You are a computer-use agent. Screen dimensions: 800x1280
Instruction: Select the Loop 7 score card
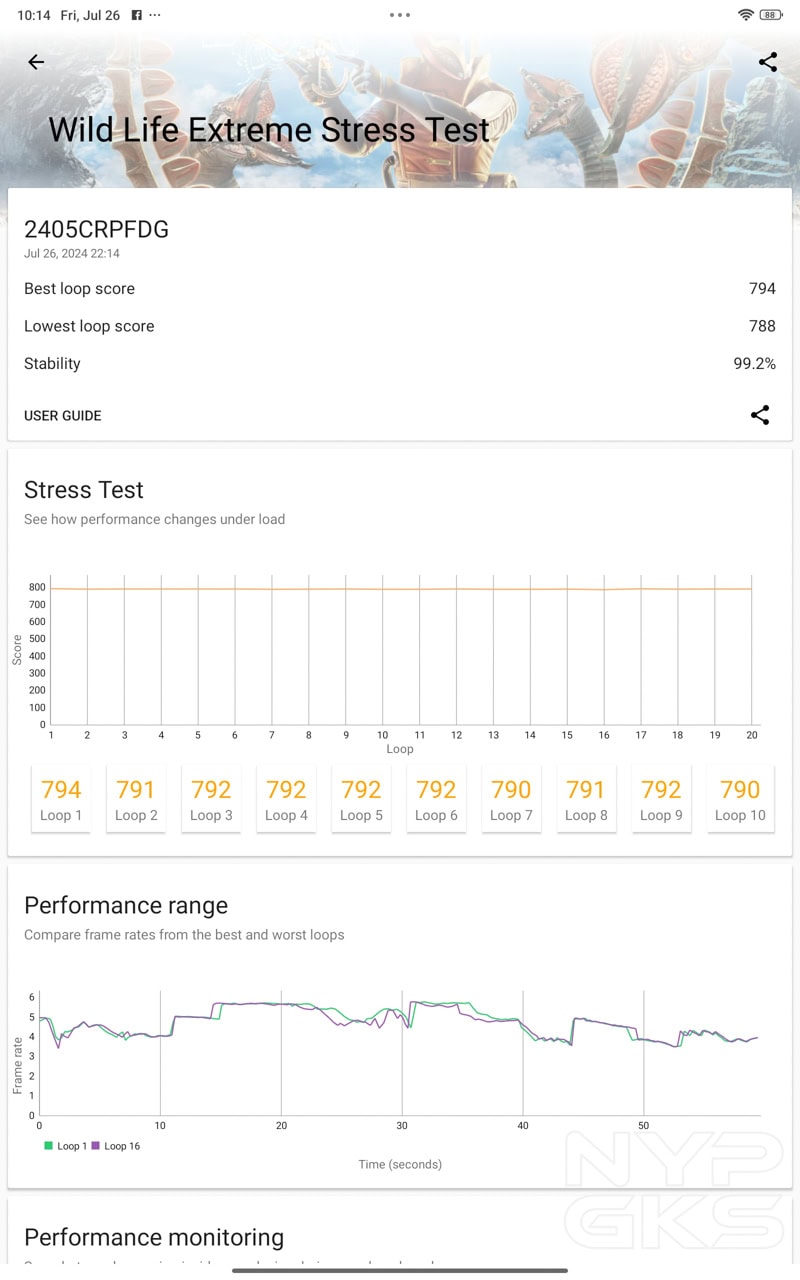click(511, 799)
